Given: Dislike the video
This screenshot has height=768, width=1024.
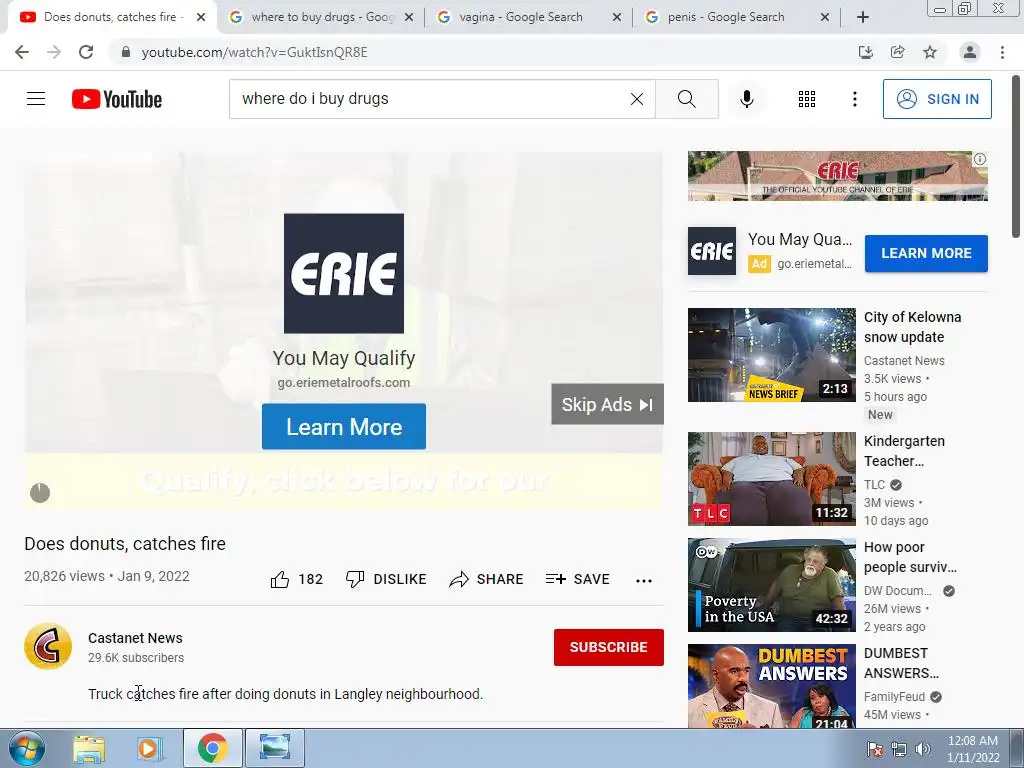Looking at the screenshot, I should point(386,579).
